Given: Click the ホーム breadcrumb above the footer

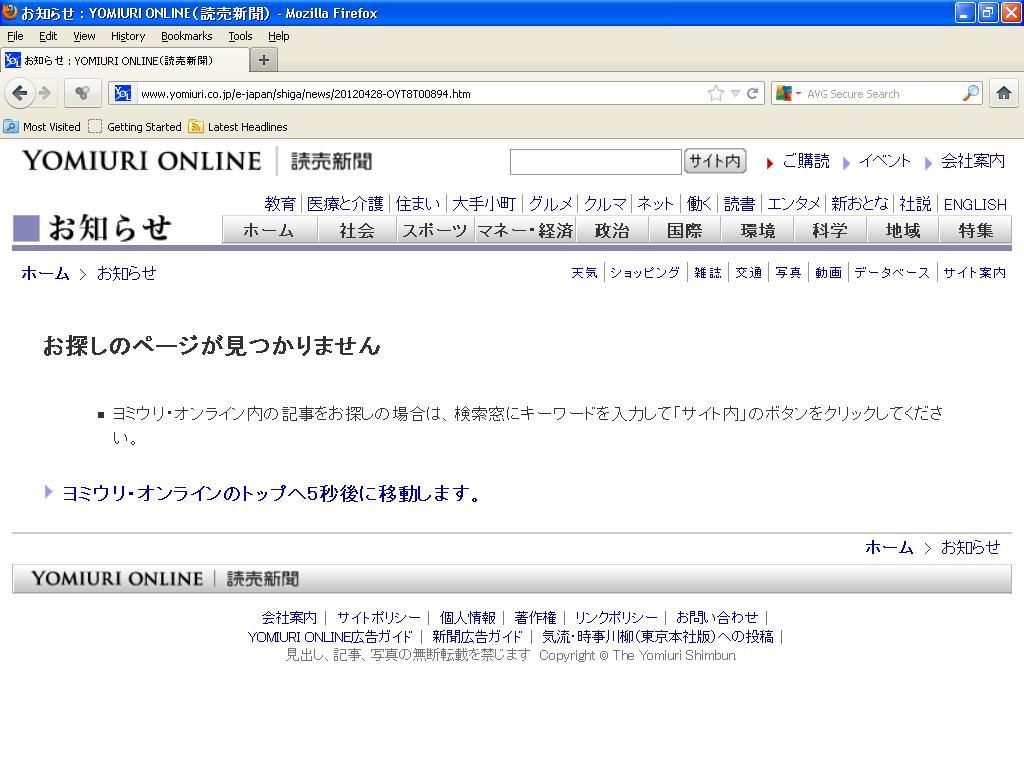Looking at the screenshot, I should (x=889, y=547).
